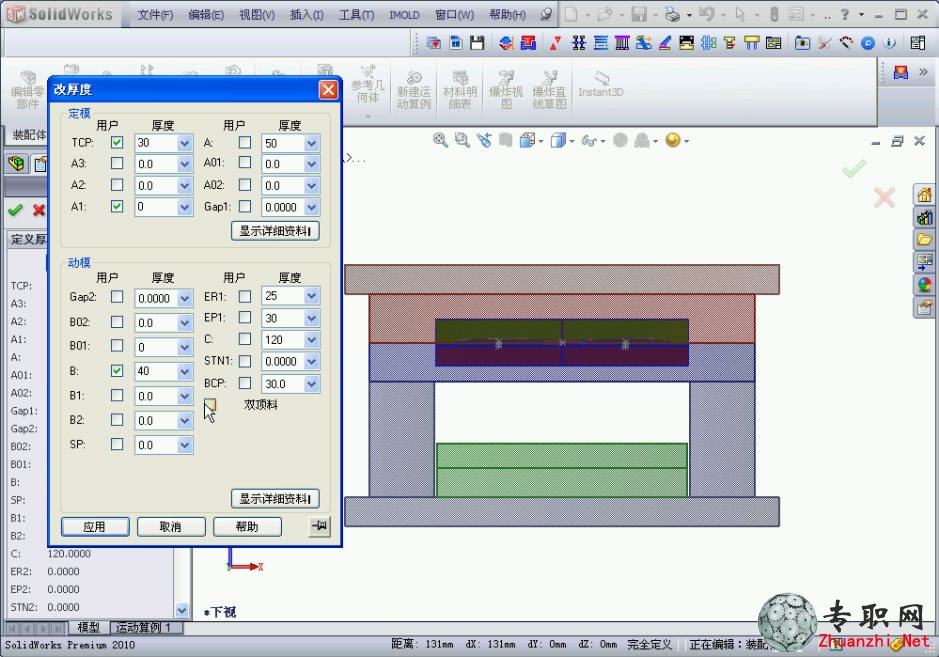Open the Appearances color ball icon in task pane
939x657 pixels.
pos(924,284)
